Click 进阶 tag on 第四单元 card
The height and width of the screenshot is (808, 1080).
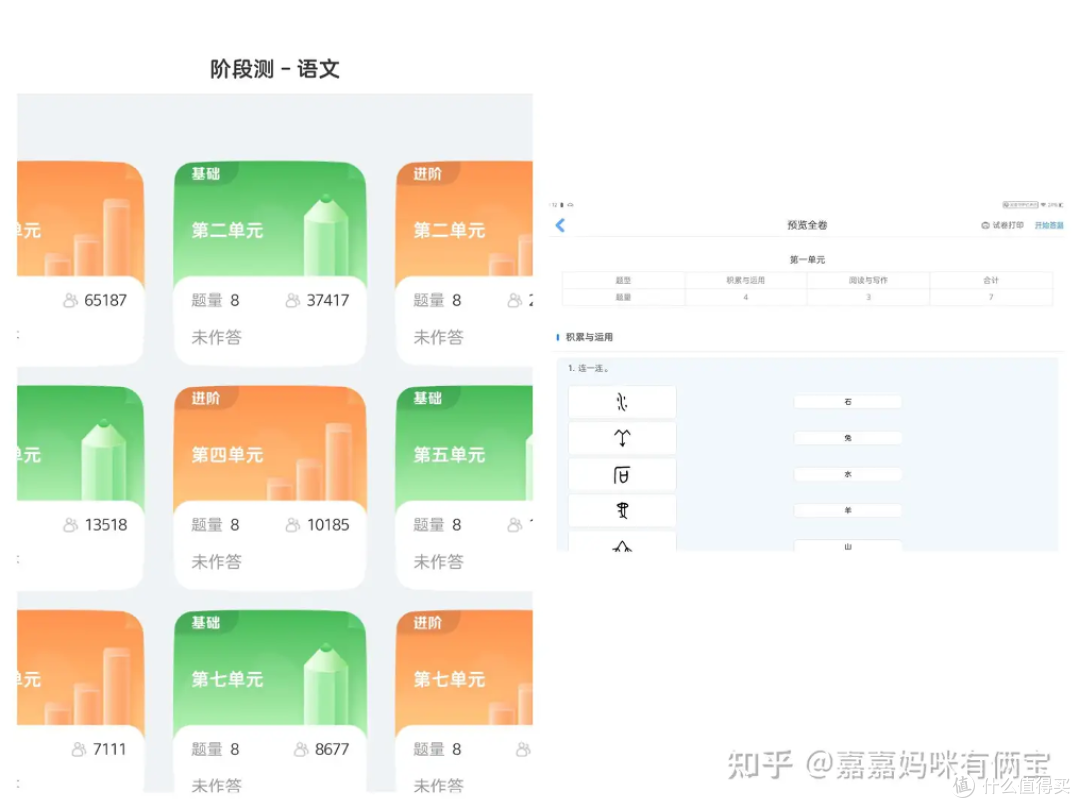click(205, 398)
